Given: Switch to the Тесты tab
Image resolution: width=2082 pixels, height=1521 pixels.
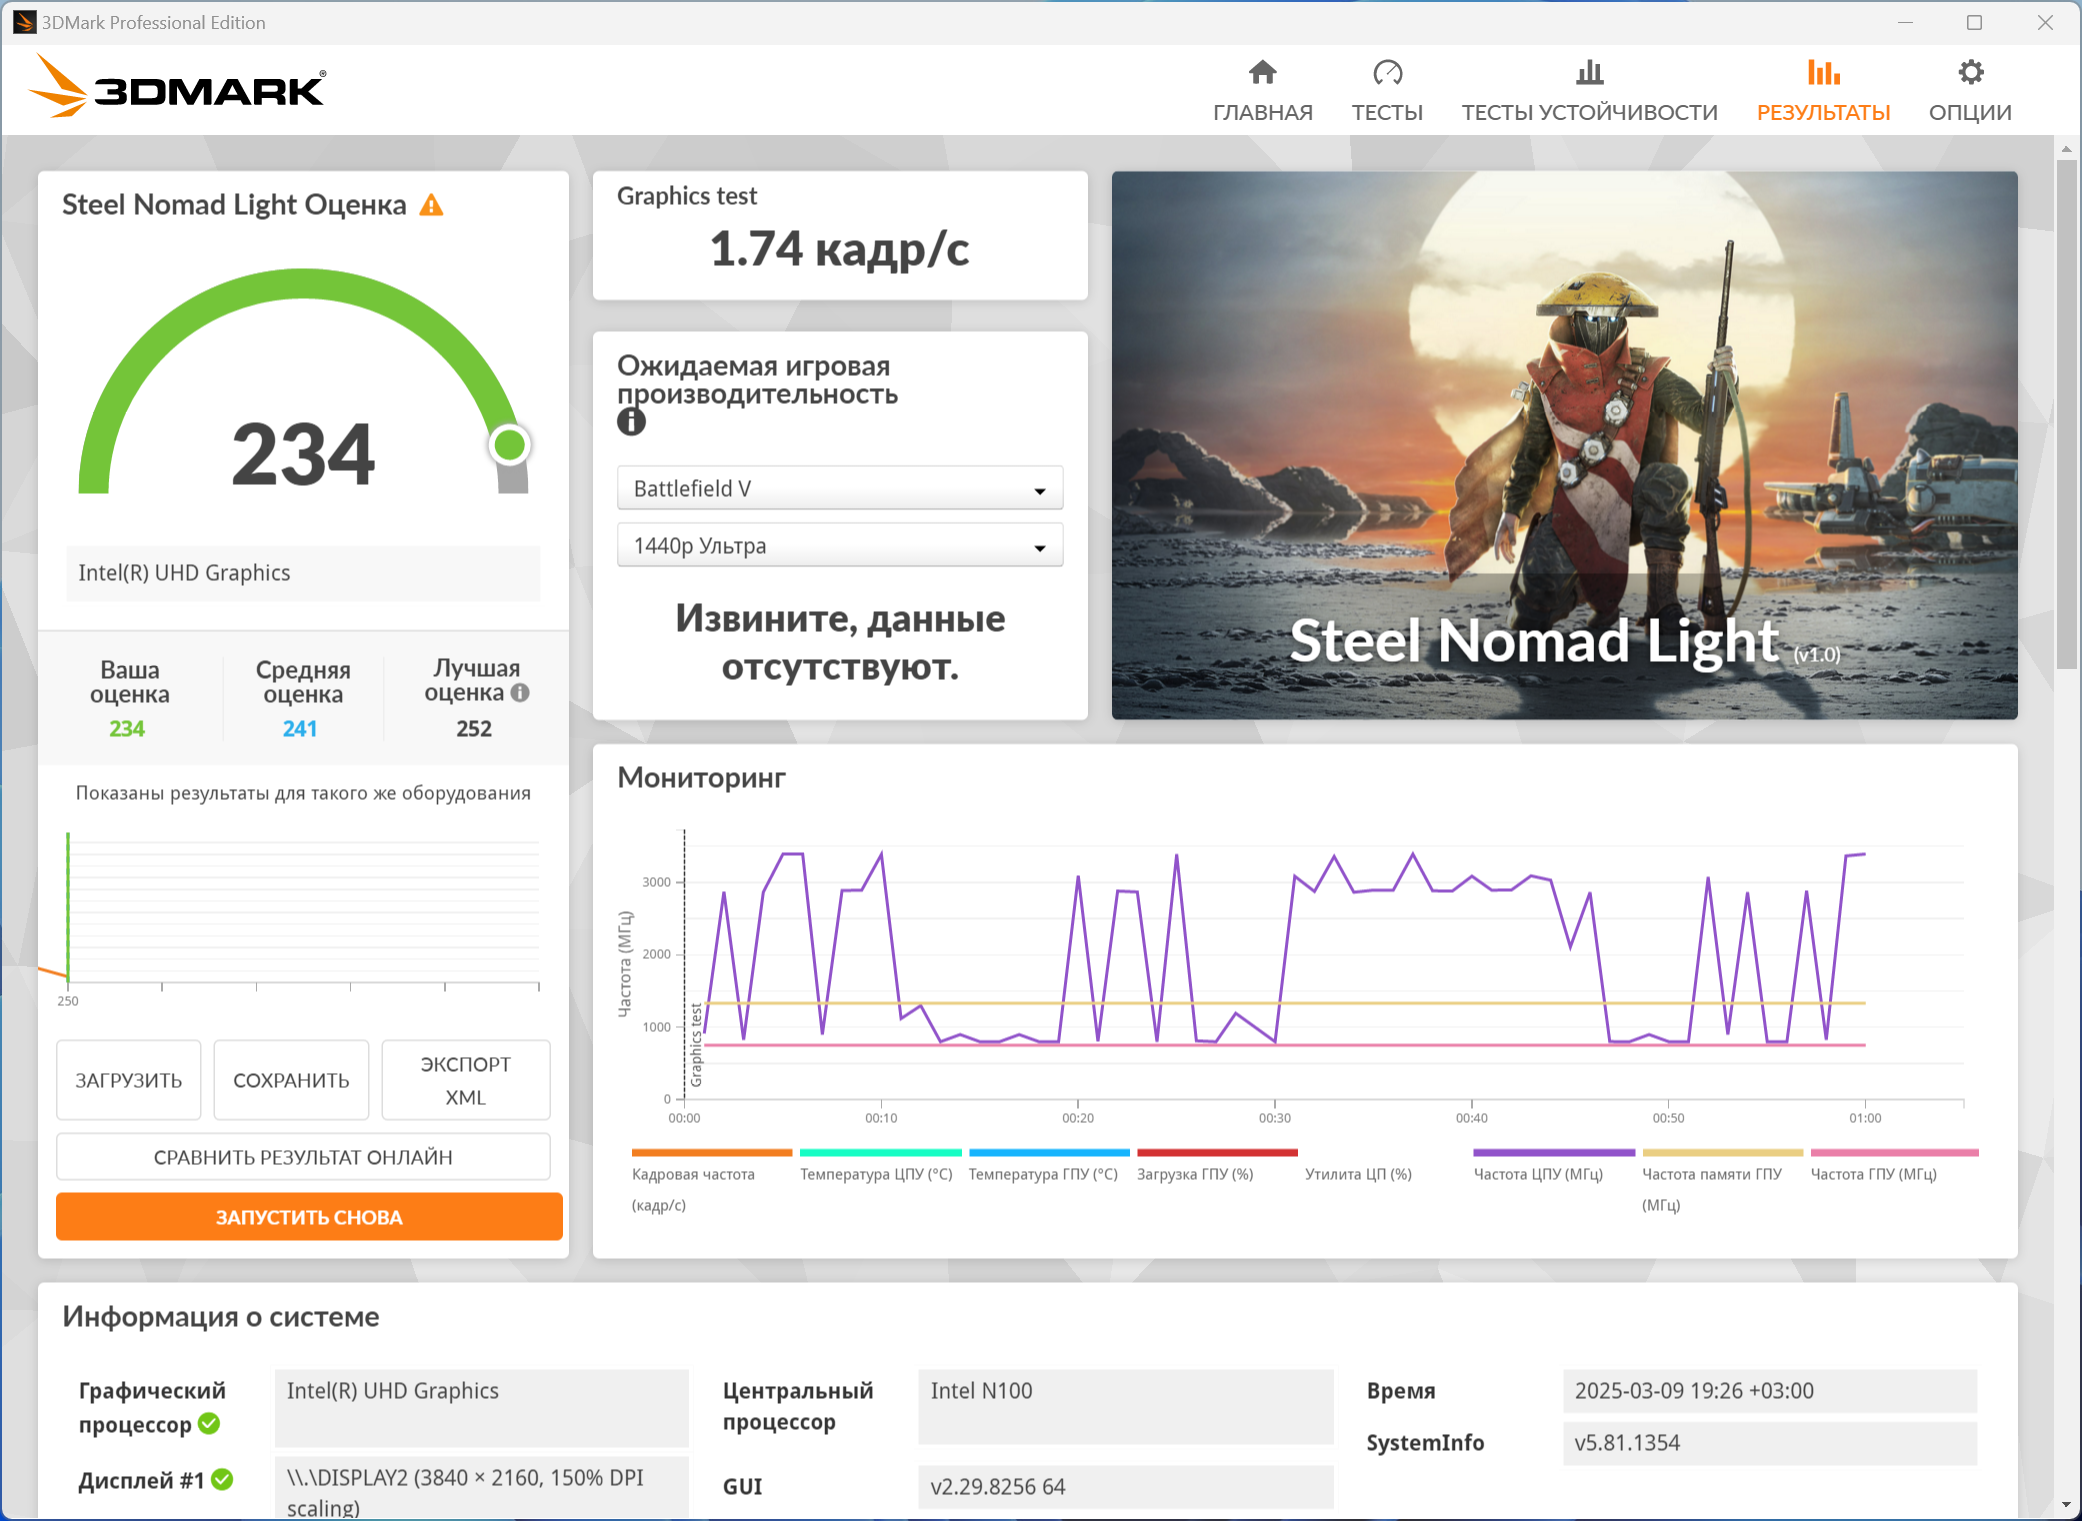Looking at the screenshot, I should (1387, 90).
